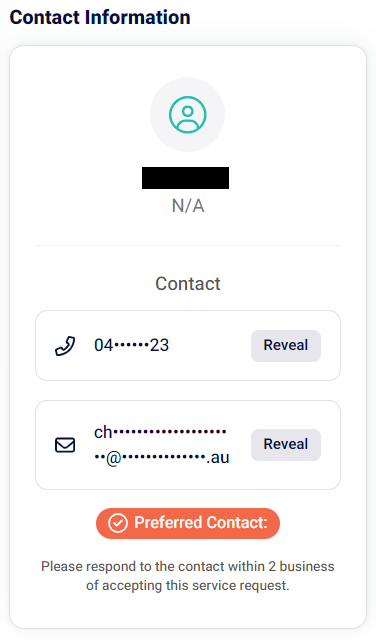Click the Contact section title

(x=188, y=284)
